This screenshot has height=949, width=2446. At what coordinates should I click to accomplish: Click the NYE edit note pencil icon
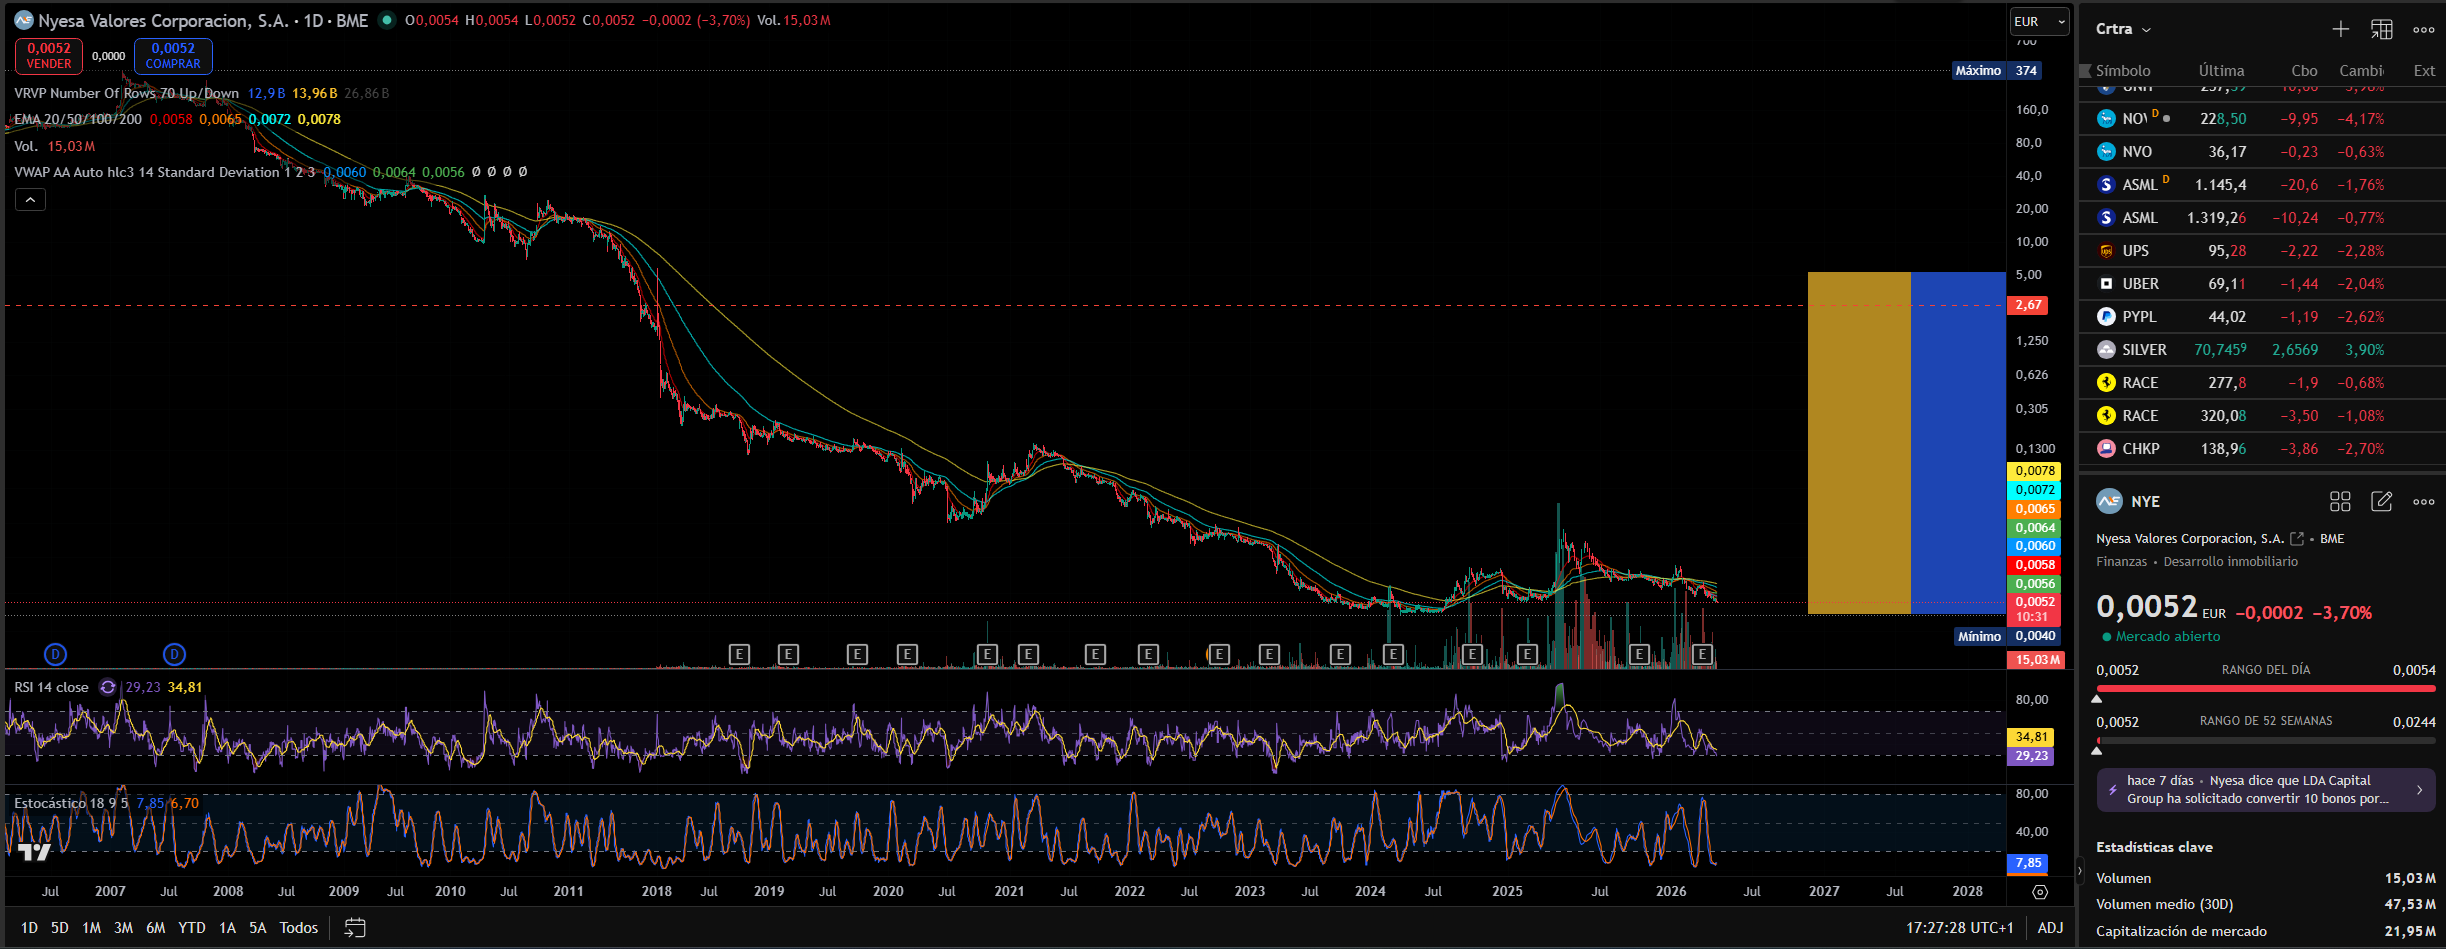2382,502
